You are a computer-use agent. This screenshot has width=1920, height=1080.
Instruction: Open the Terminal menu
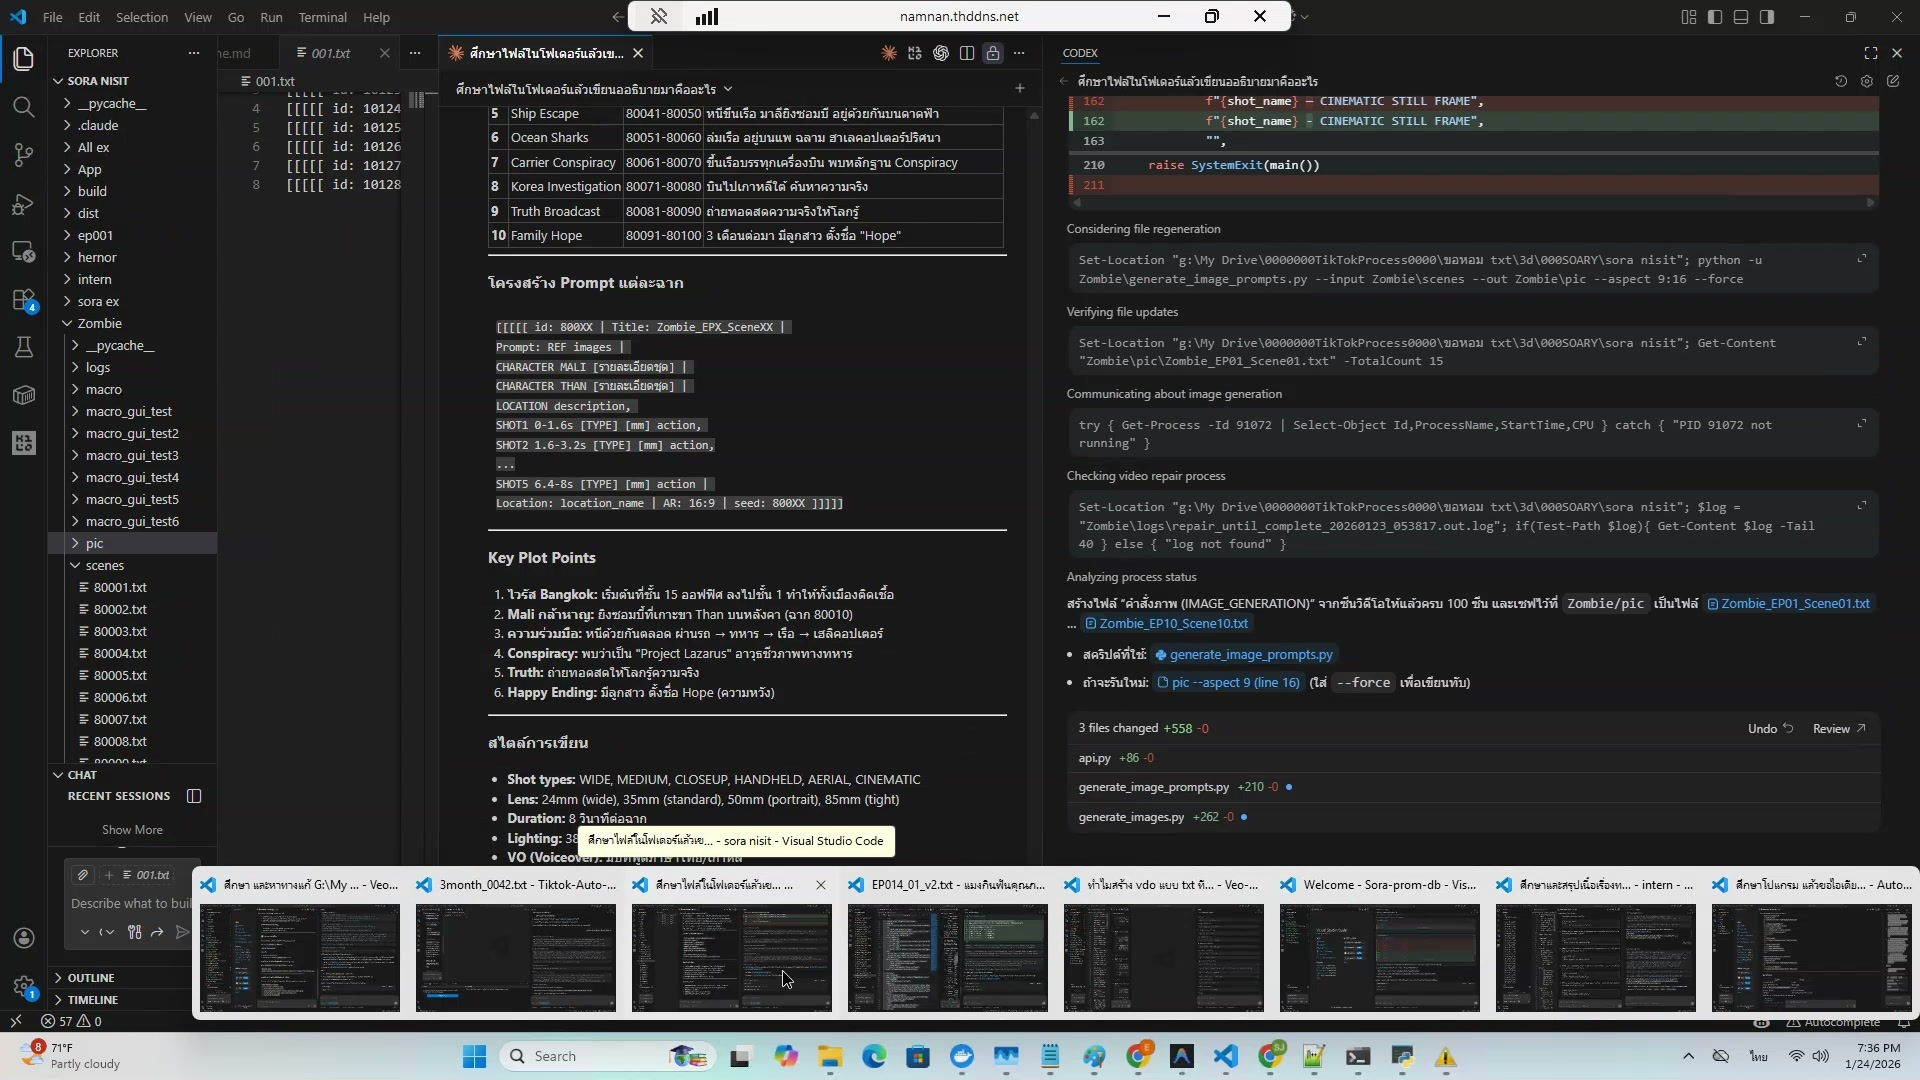coord(322,17)
